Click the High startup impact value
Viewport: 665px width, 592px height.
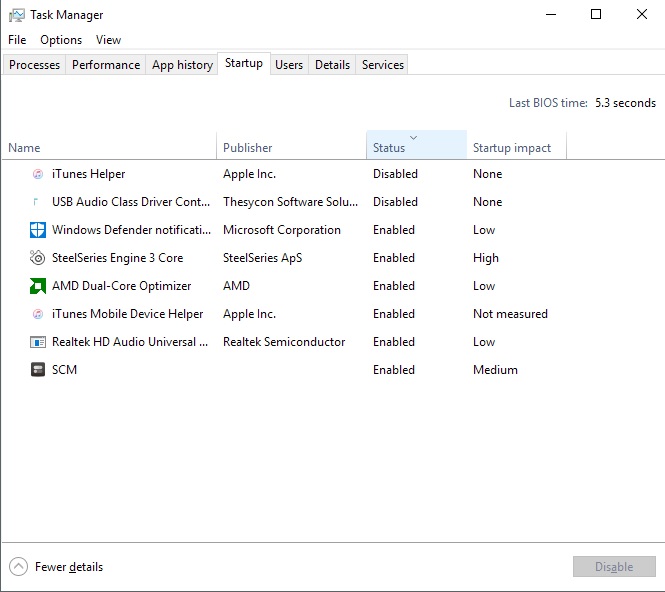486,258
